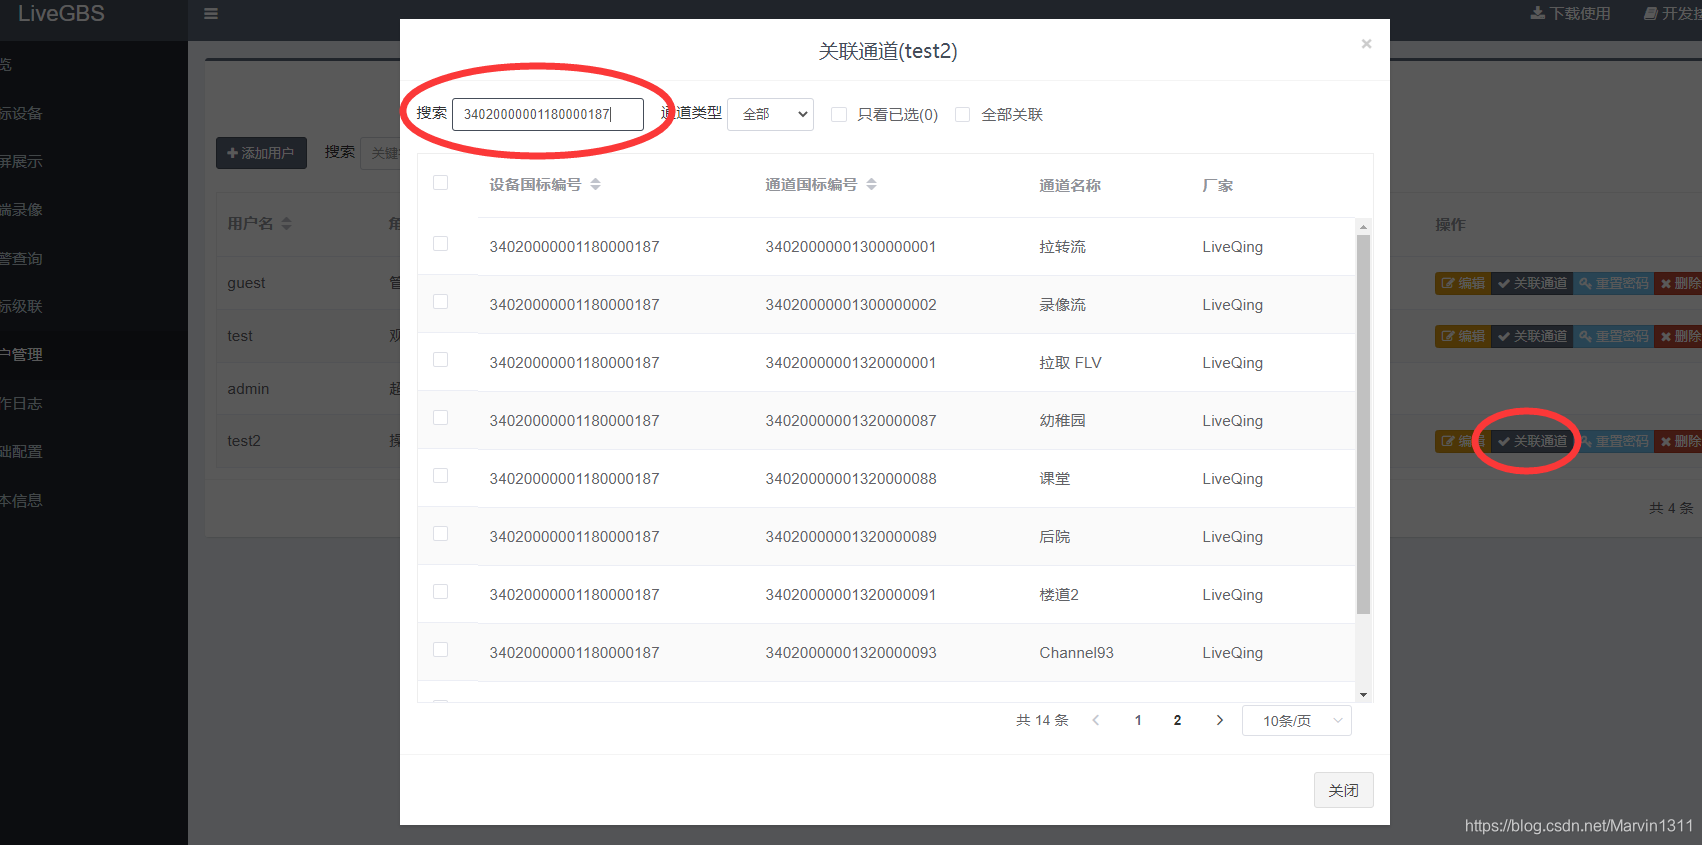Select page 1 in pagination
This screenshot has width=1702, height=845.
click(1138, 720)
